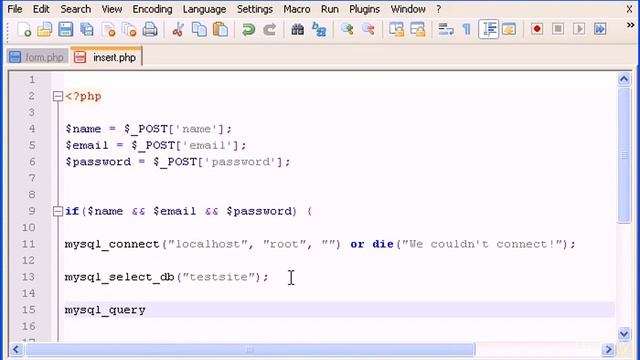Open the Plugins menu
Viewport: 640px width, 360px height.
[x=364, y=9]
